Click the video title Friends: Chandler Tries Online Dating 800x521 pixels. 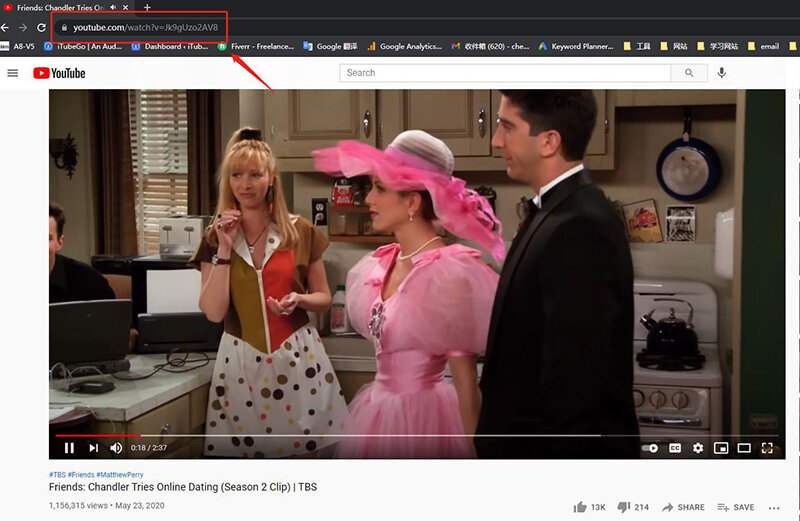(183, 487)
